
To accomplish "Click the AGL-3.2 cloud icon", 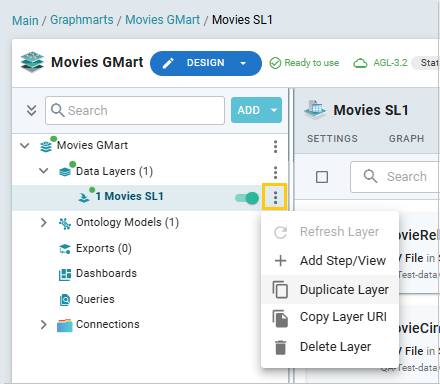I will click(360, 63).
